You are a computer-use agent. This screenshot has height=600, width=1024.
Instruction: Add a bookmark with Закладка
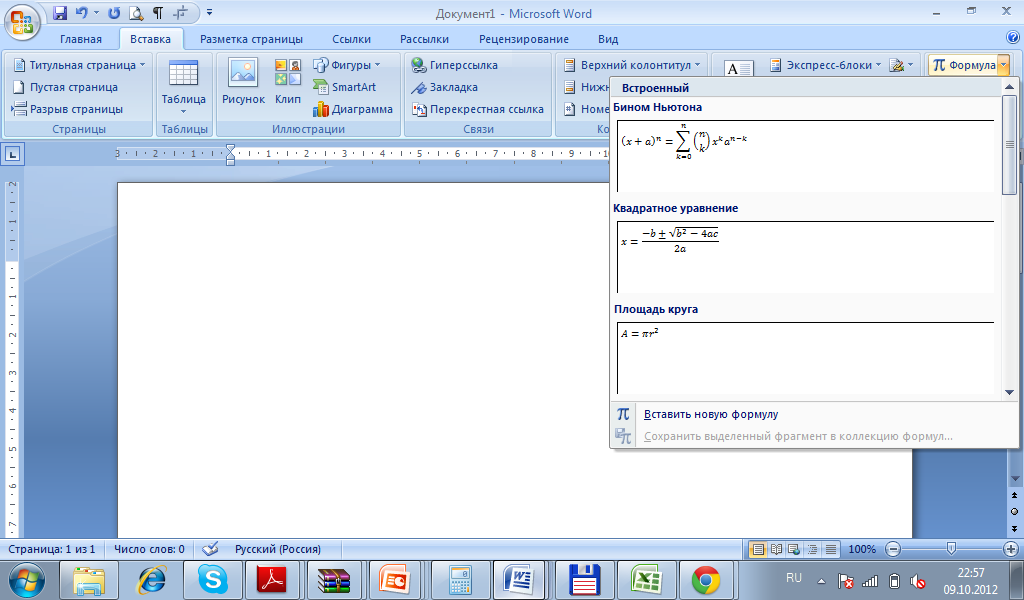444,87
